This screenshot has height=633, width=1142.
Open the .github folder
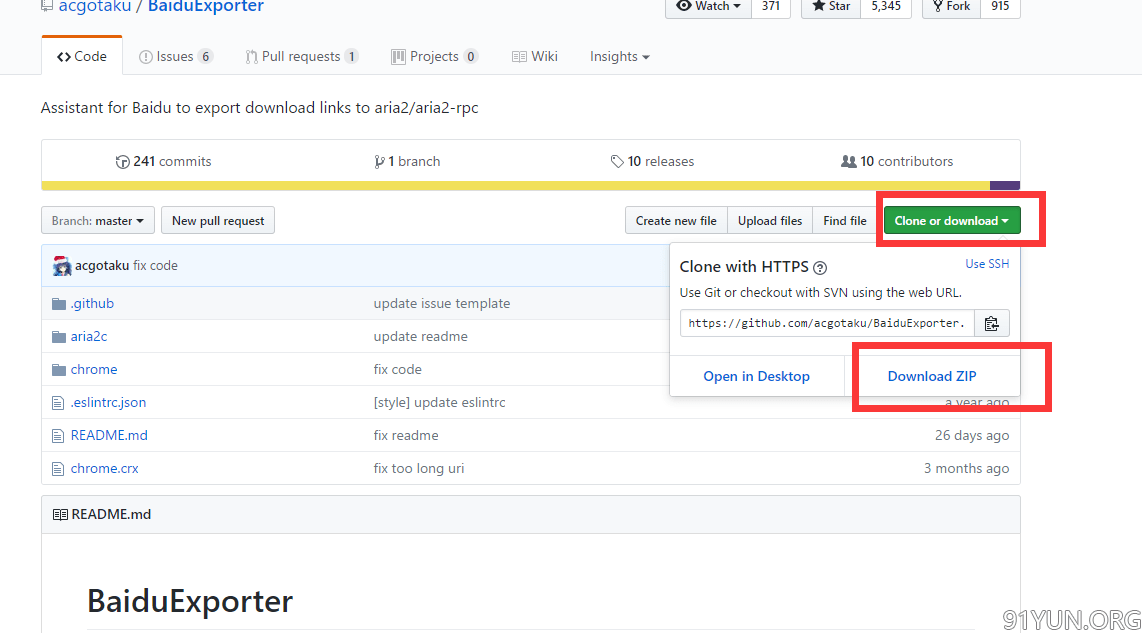[92, 303]
